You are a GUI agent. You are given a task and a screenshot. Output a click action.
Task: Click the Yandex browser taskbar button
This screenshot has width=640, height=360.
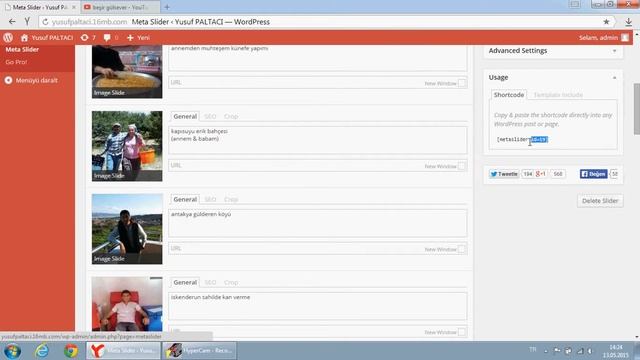(x=123, y=351)
